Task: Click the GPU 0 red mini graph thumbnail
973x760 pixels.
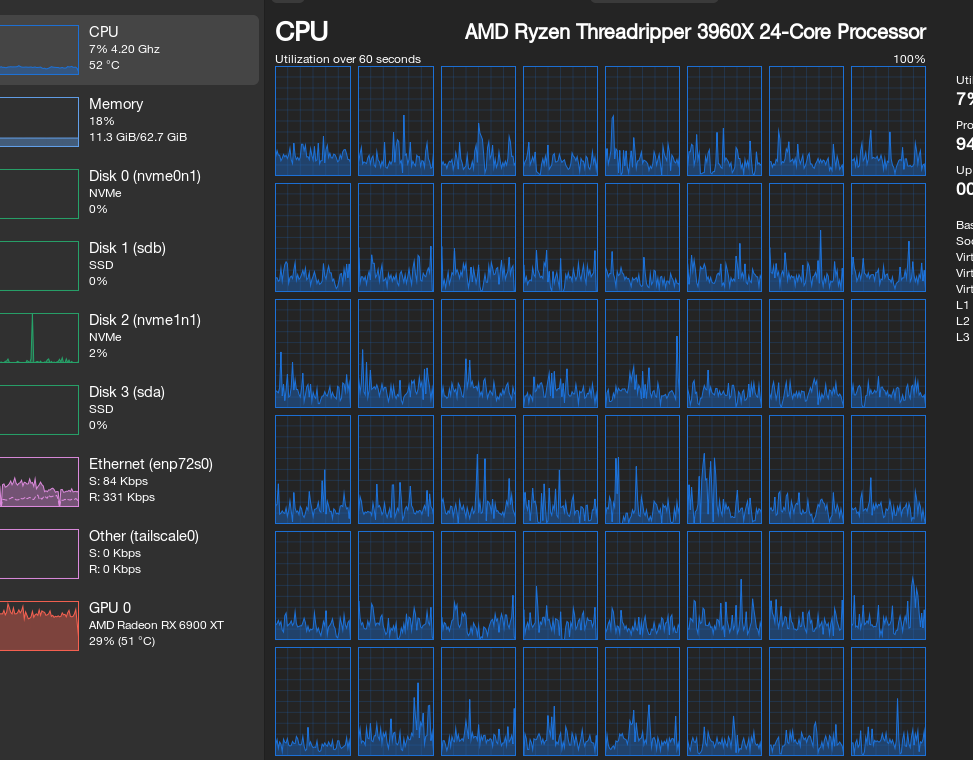Action: pyautogui.click(x=39, y=625)
